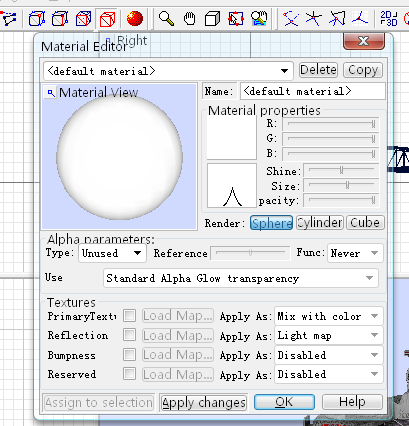
Task: Click the Material View magnifier icon
Action: pos(51,93)
